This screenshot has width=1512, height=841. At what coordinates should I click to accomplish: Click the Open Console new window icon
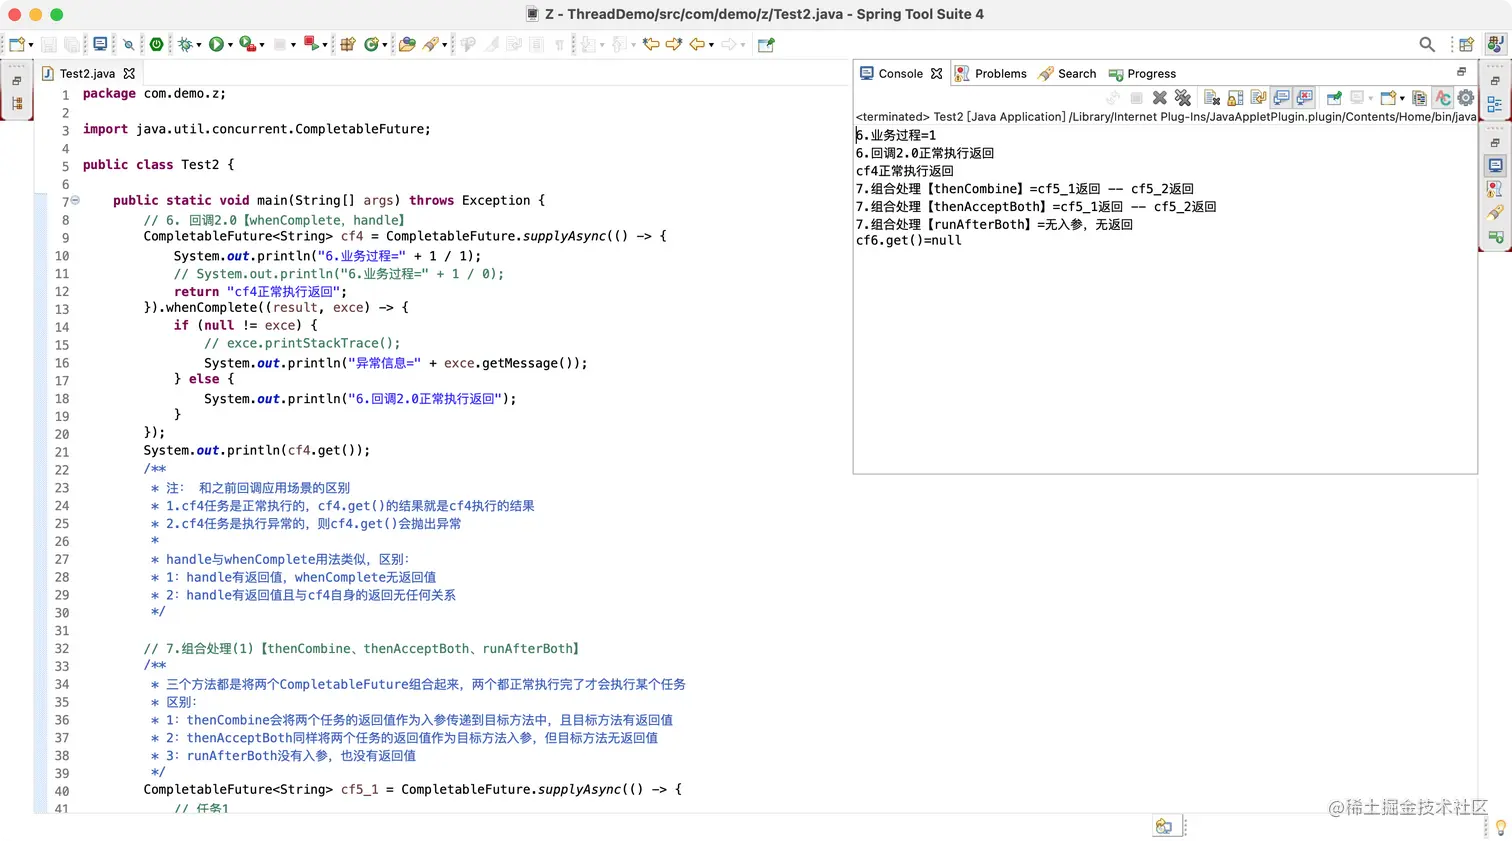coord(1388,98)
